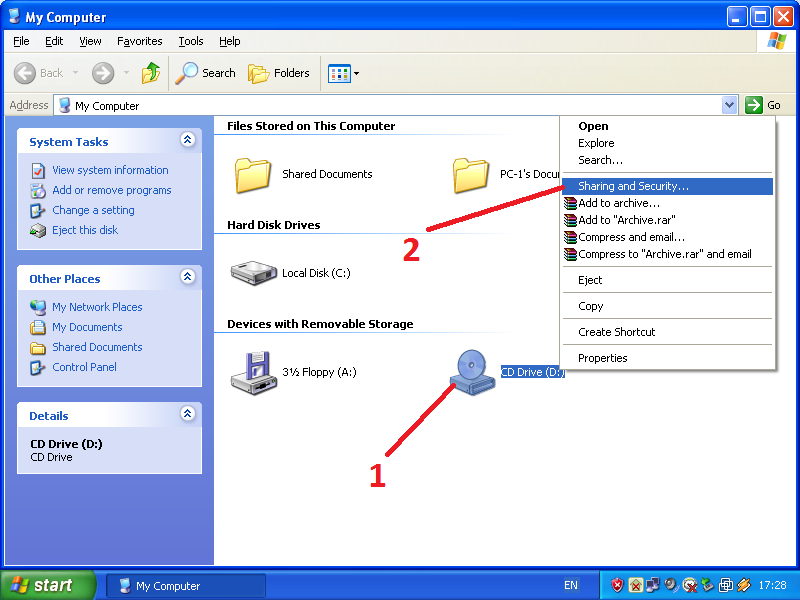Viewport: 800px width, 600px height.
Task: Click the Windows flag logo icon
Action: 777,41
